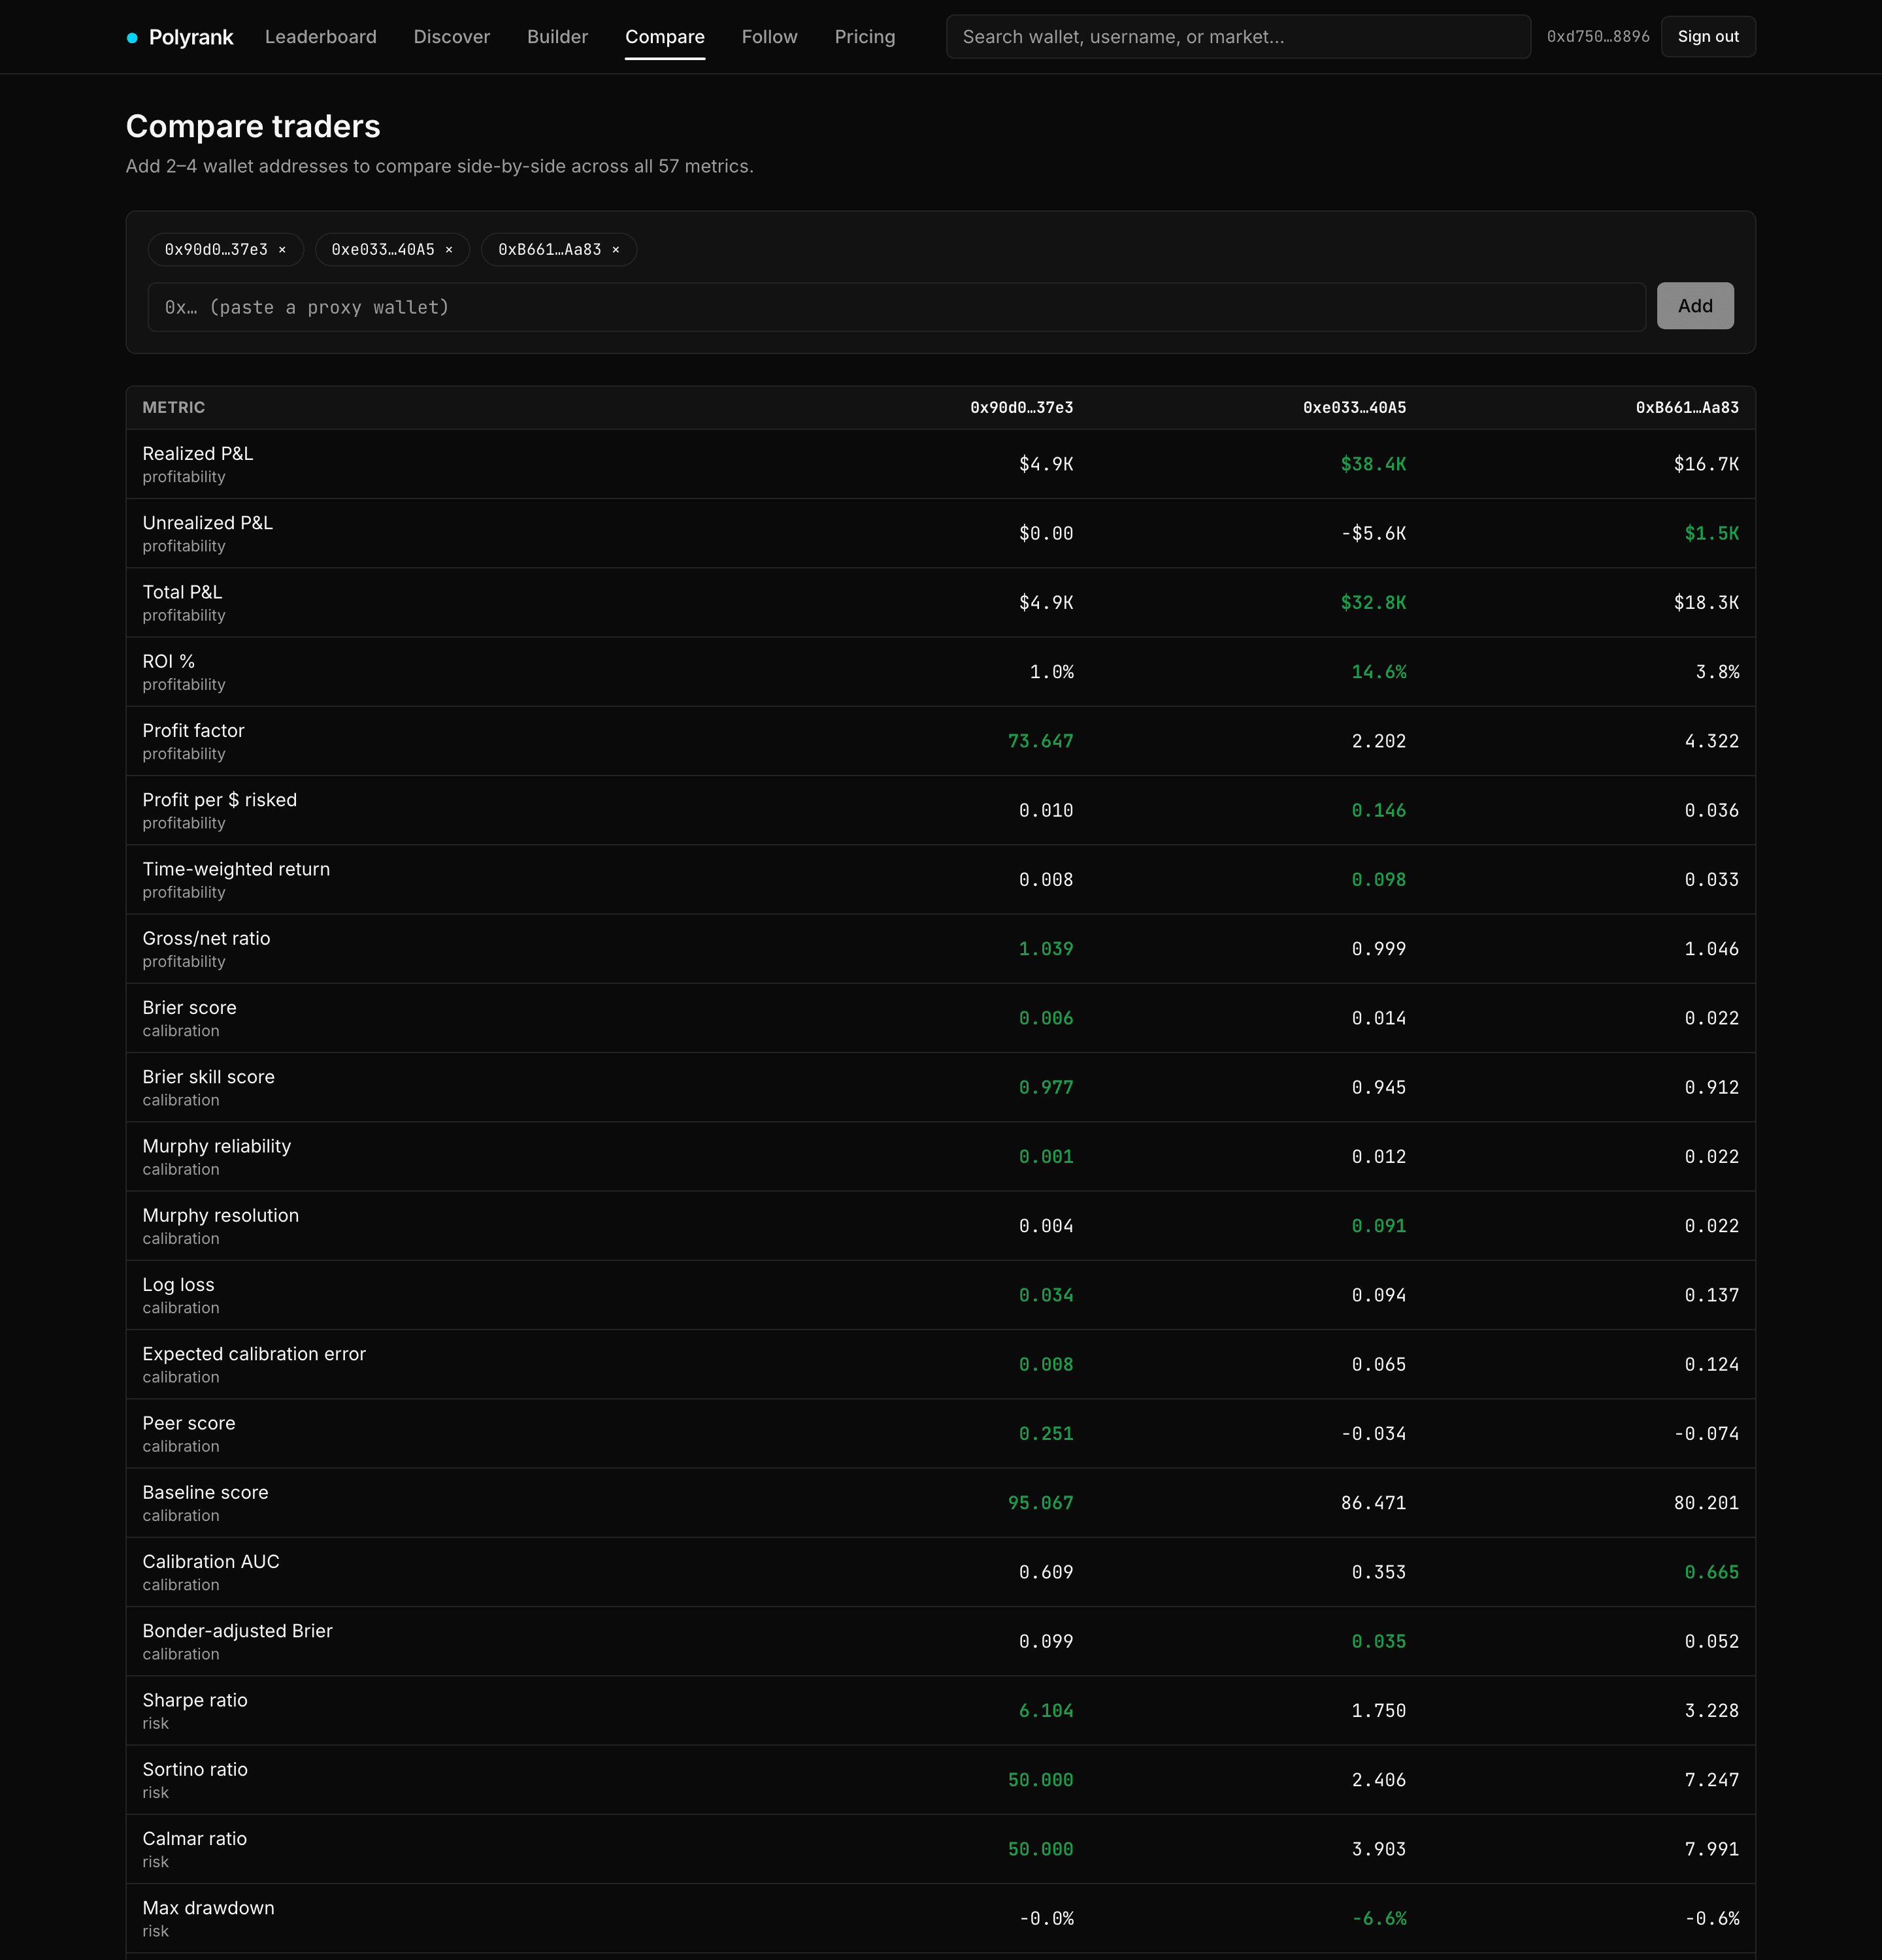Click the 0.251 peer score value
Image resolution: width=1882 pixels, height=1960 pixels.
pos(1046,1434)
